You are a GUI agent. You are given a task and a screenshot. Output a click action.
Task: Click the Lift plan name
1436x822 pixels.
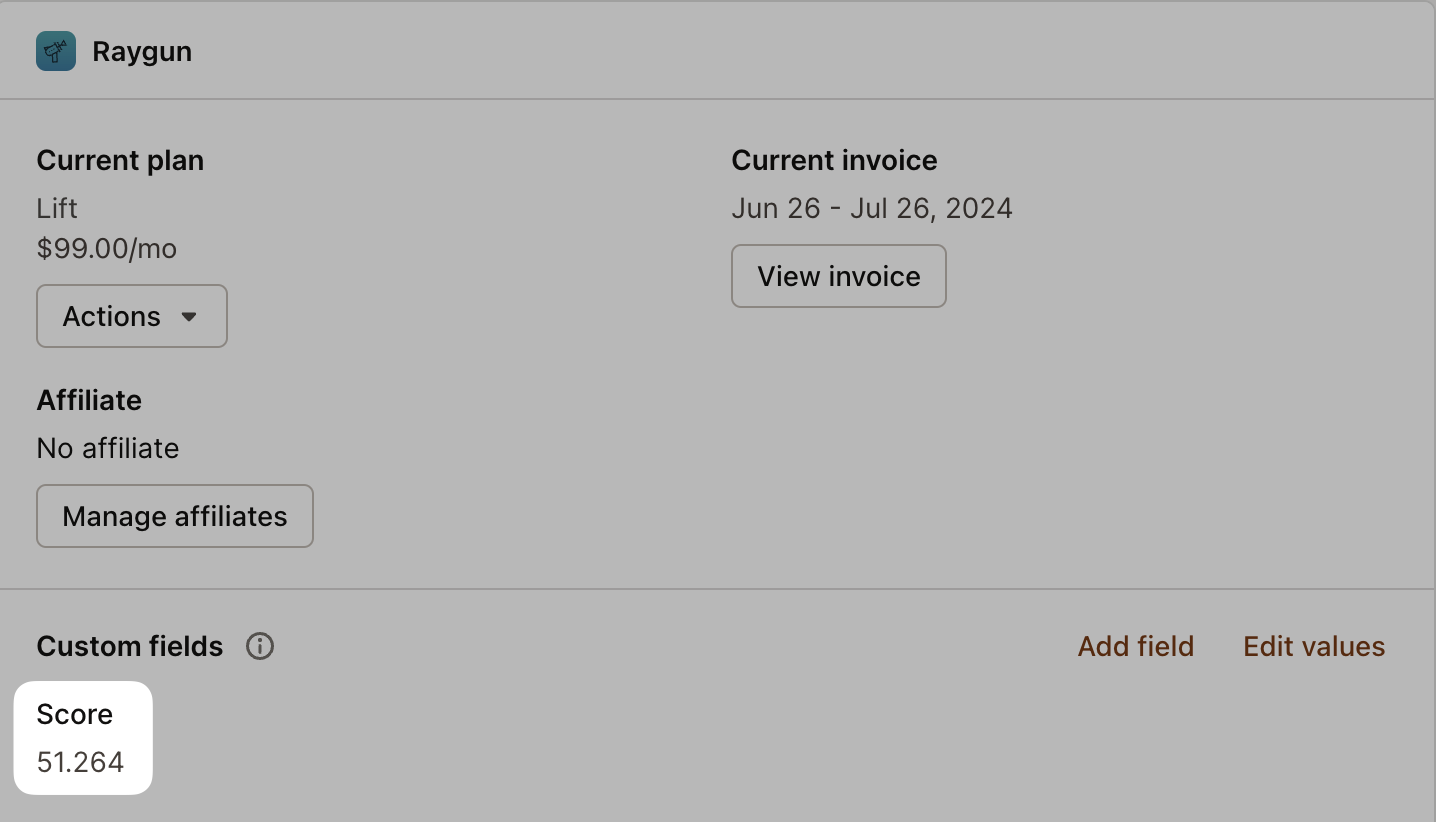click(57, 208)
